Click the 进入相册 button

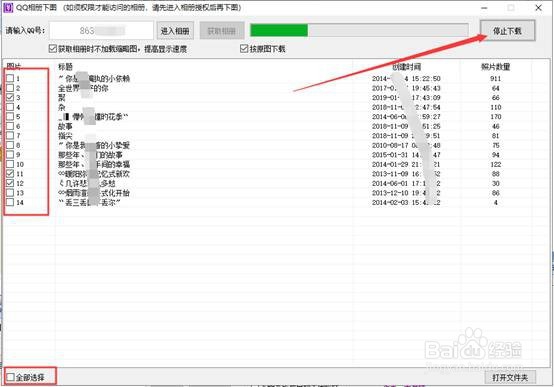pos(175,31)
